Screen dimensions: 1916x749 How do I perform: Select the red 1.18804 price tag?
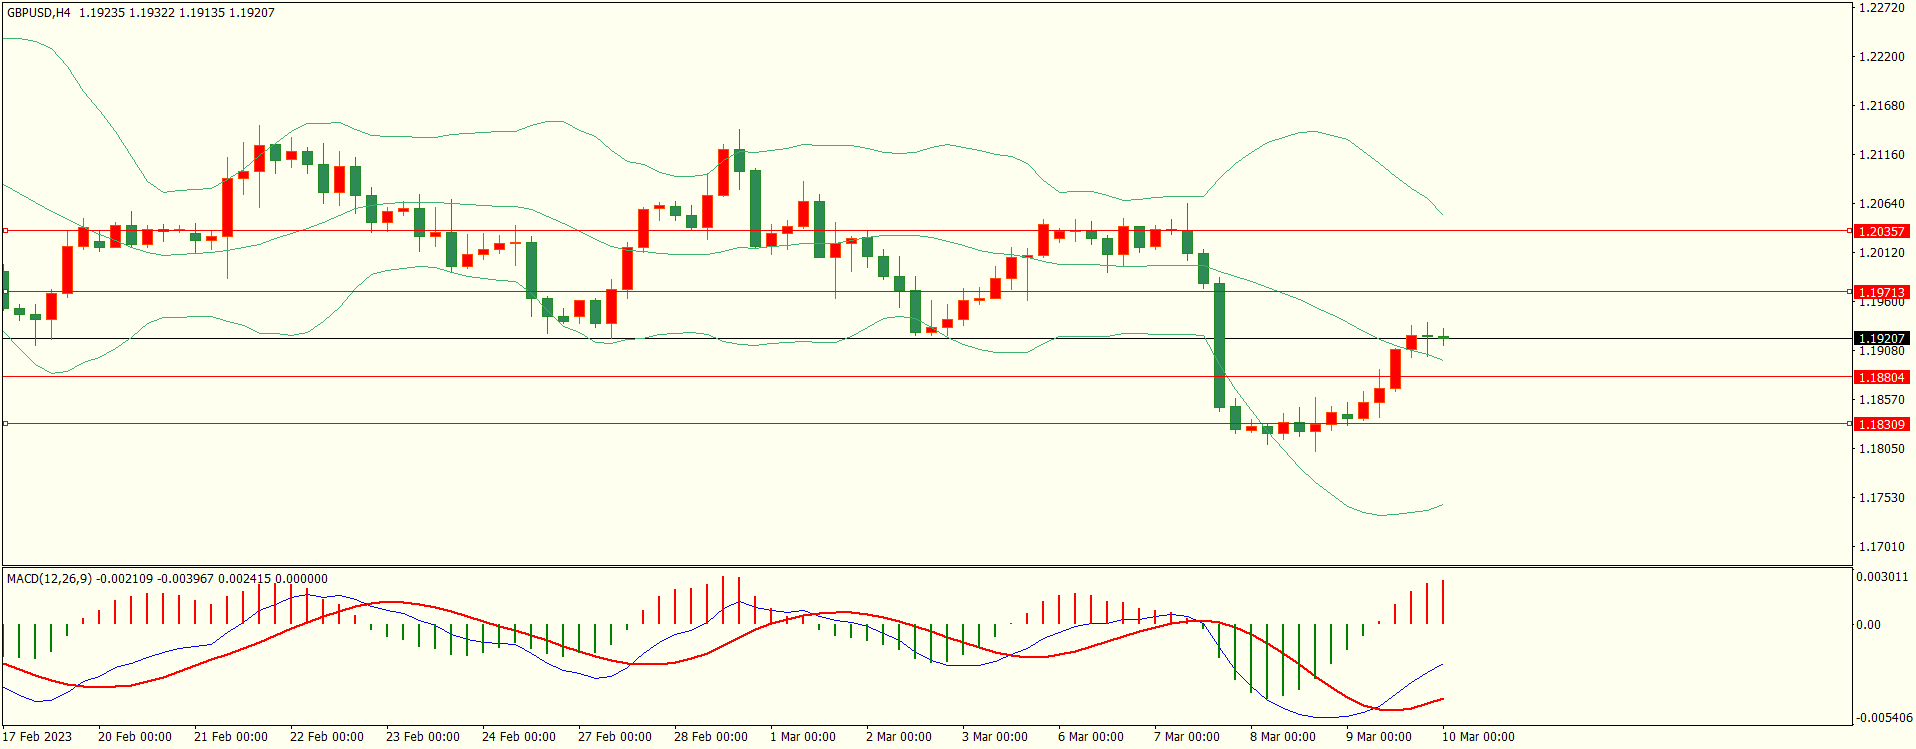click(1881, 378)
